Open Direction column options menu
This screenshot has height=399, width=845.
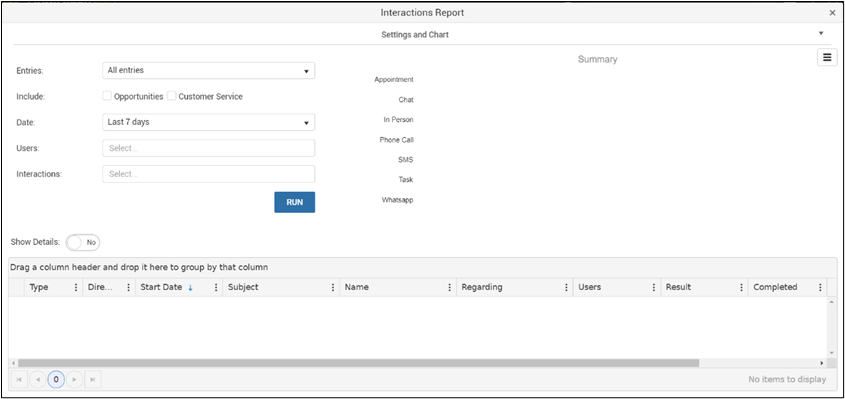click(128, 287)
